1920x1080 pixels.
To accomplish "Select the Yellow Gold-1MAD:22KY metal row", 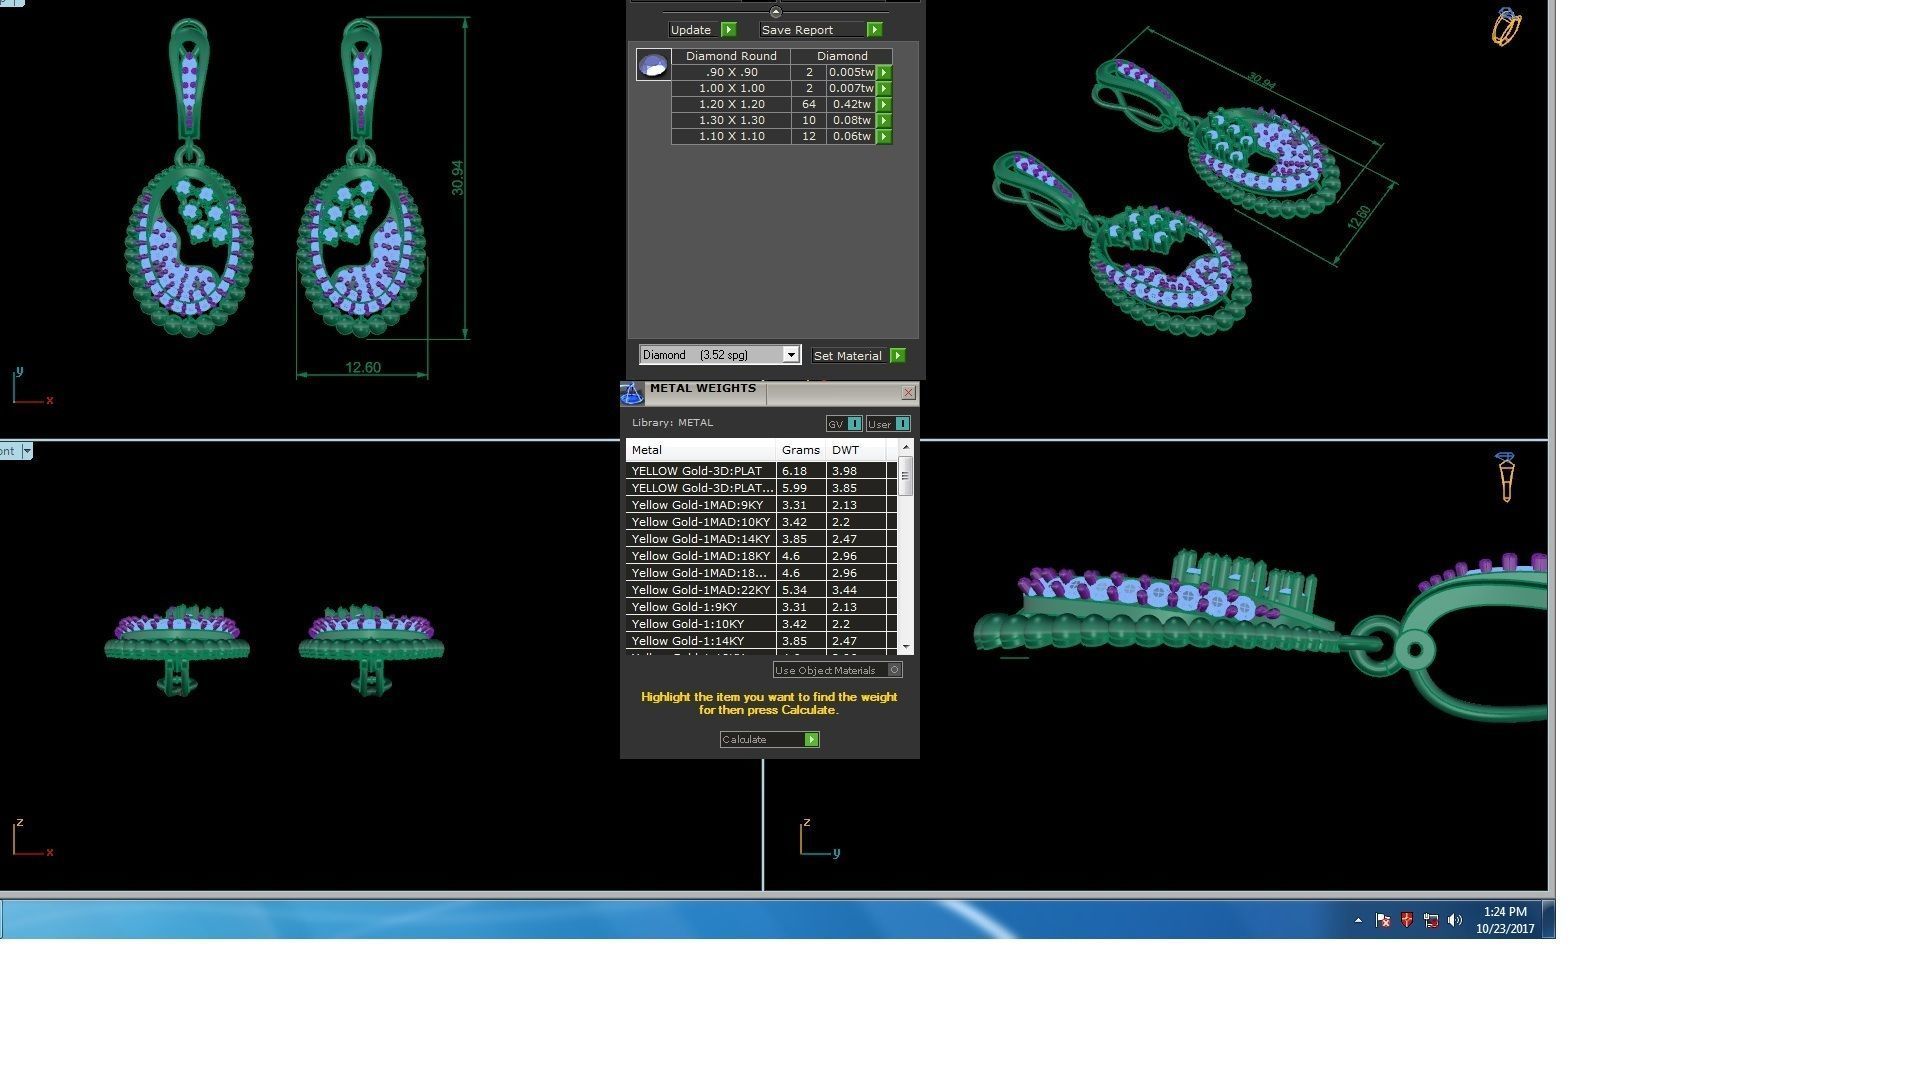I will point(700,590).
